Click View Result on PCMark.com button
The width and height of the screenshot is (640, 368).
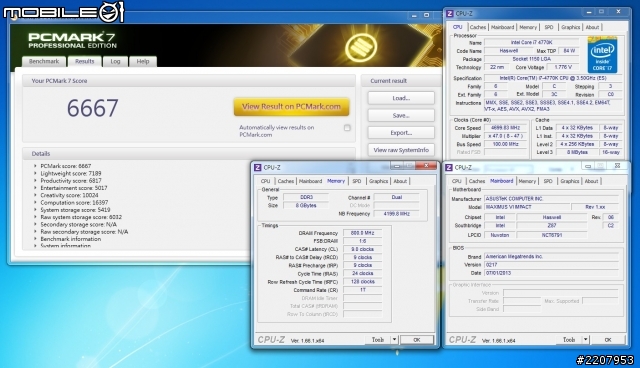click(291, 106)
